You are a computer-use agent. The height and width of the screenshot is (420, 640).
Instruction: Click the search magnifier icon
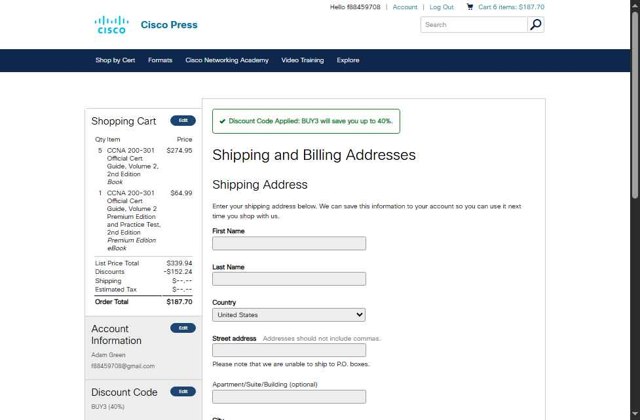(536, 24)
